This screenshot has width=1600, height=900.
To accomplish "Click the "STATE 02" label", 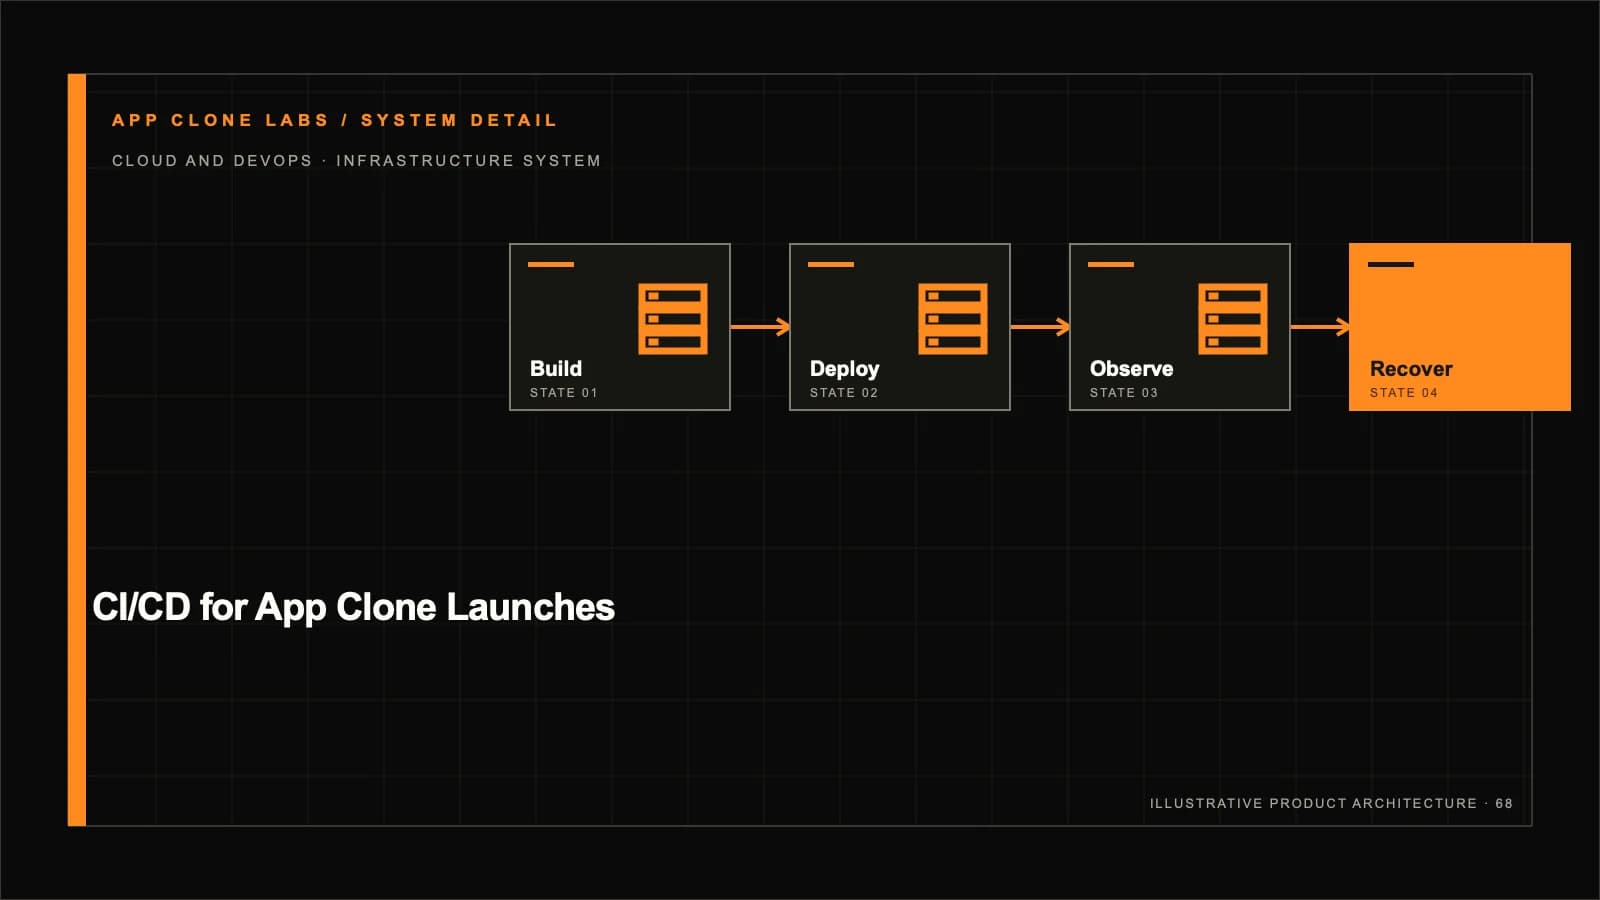I will pos(844,393).
